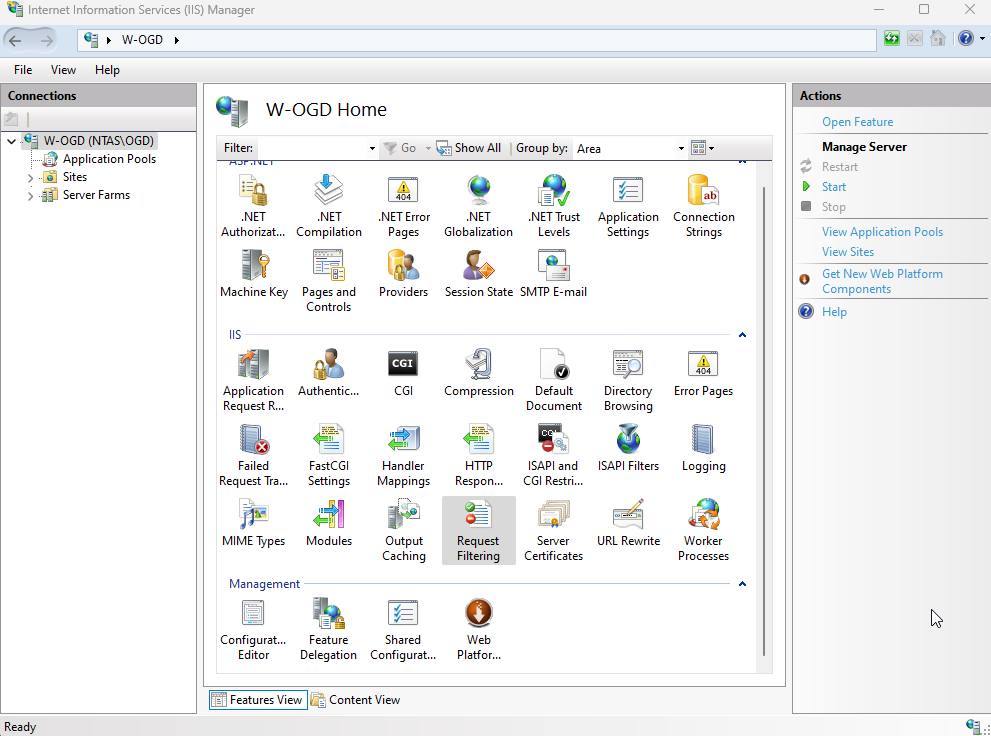991x736 pixels.
Task: Click inside the Filter input field
Action: [x=310, y=147]
